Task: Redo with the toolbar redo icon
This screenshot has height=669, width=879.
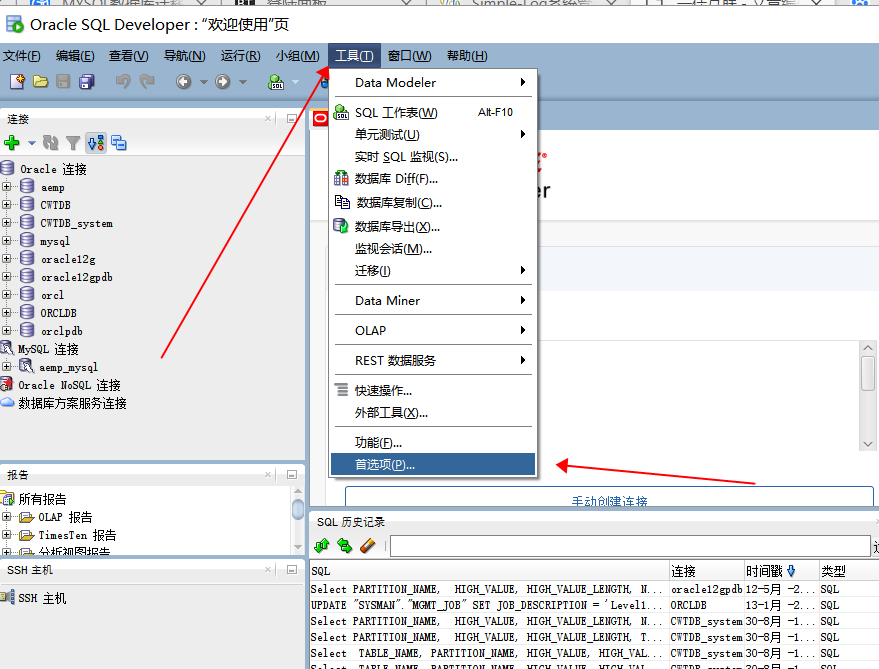Action: [x=147, y=82]
